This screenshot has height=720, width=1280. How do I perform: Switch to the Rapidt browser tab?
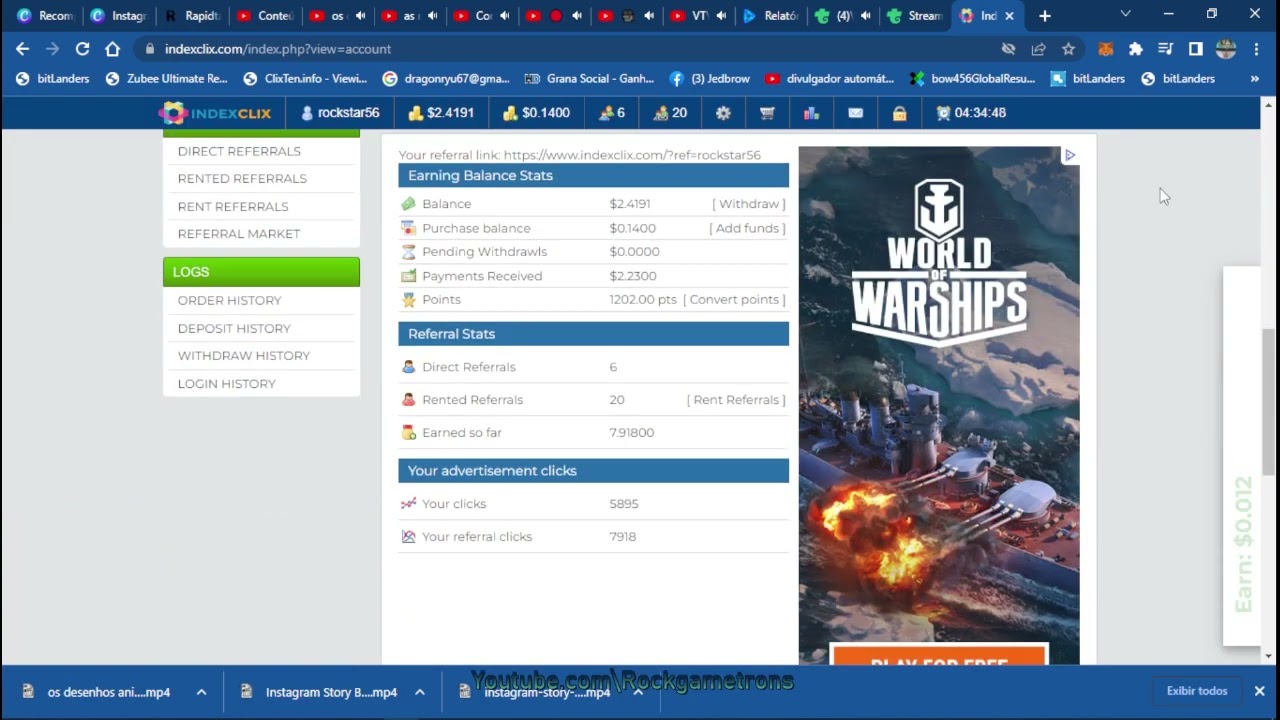(191, 16)
